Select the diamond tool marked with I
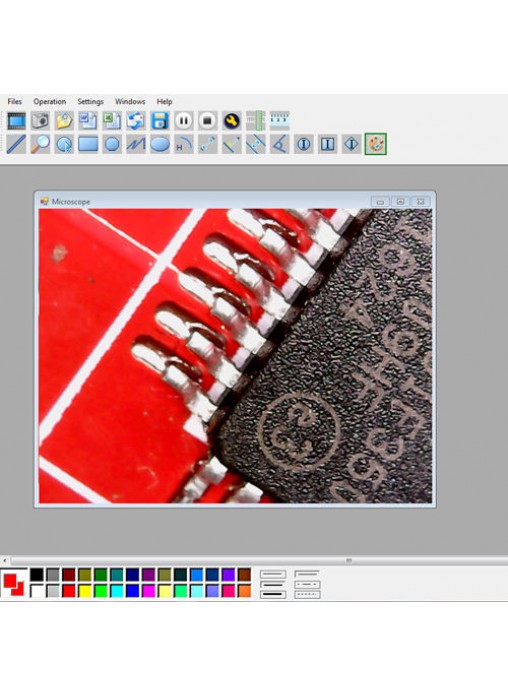508x696 pixels. [x=352, y=144]
